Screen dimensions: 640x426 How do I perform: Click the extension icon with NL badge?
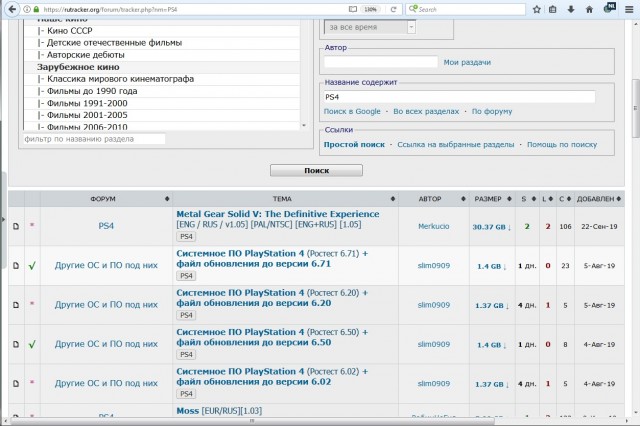click(x=609, y=8)
